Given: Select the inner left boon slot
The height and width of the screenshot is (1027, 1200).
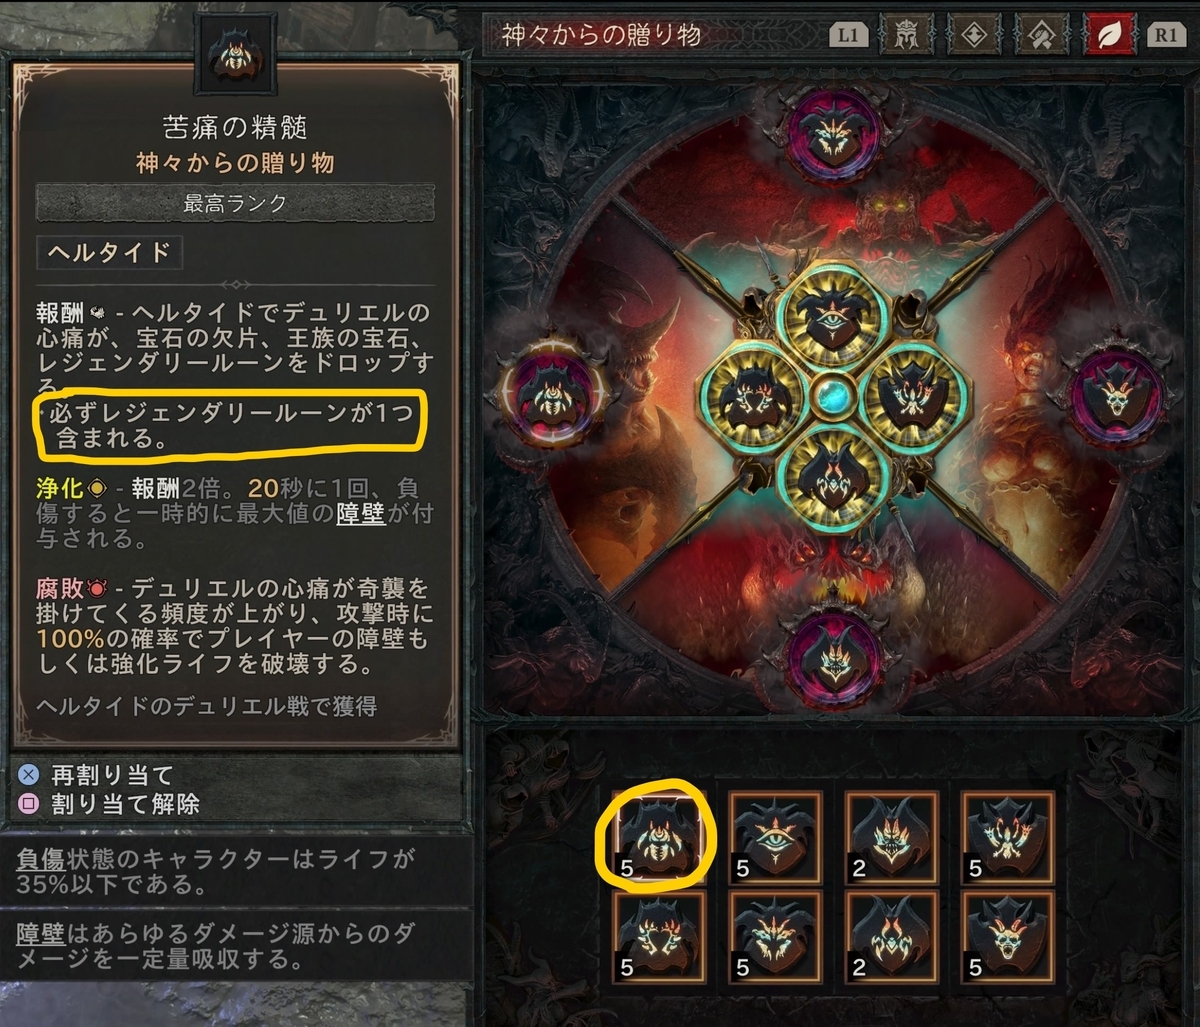Looking at the screenshot, I should (x=752, y=394).
